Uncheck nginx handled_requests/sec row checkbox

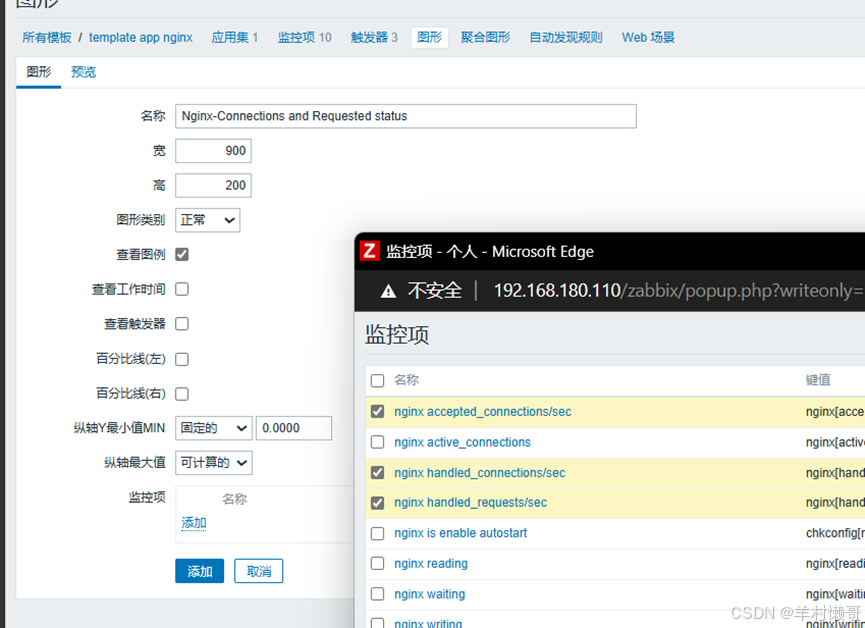pyautogui.click(x=377, y=503)
